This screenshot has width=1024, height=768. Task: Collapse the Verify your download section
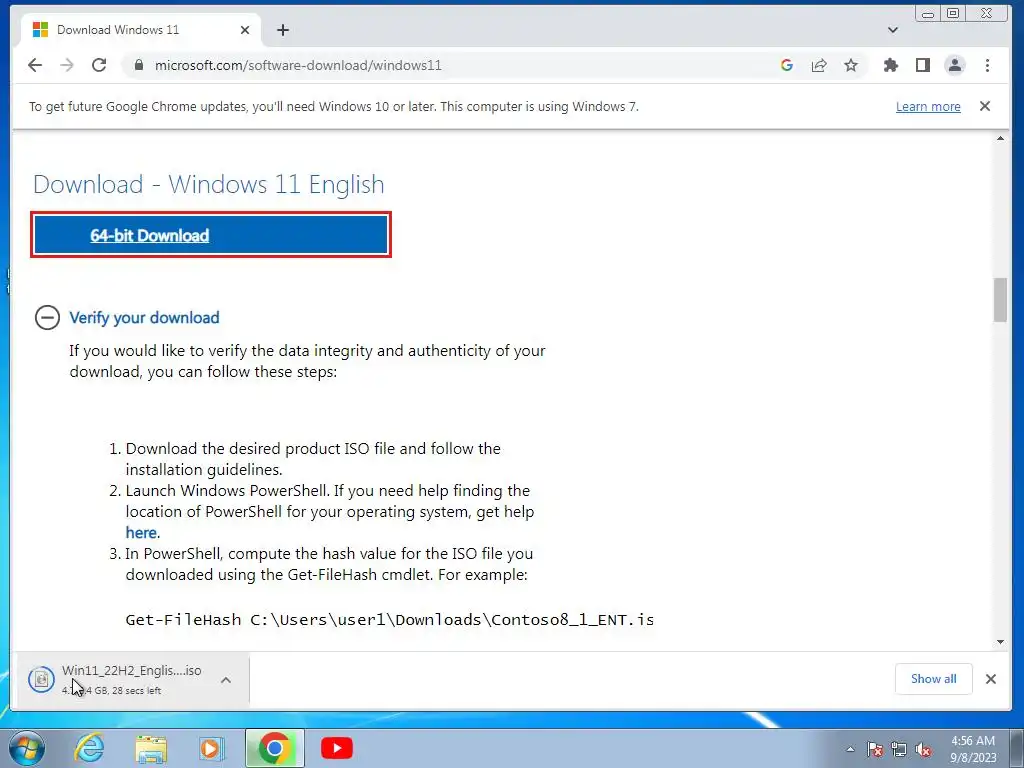coord(47,318)
